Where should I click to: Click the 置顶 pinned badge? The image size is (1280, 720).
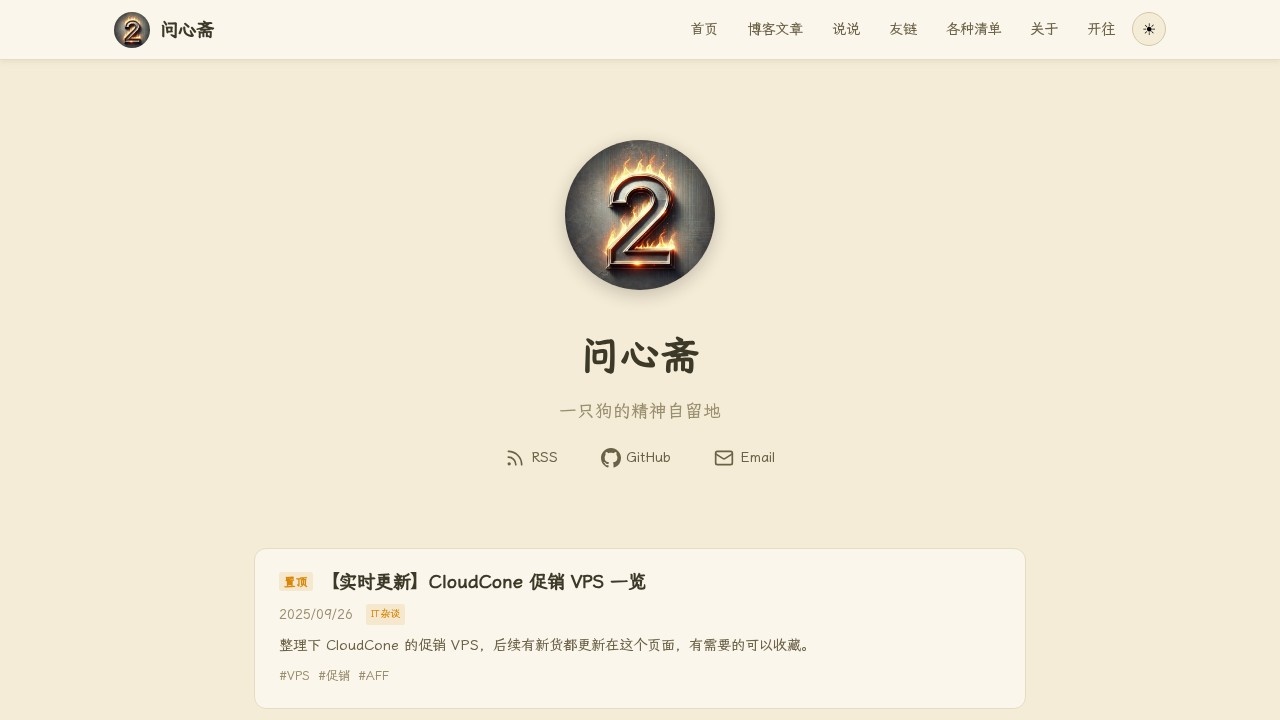tap(296, 582)
